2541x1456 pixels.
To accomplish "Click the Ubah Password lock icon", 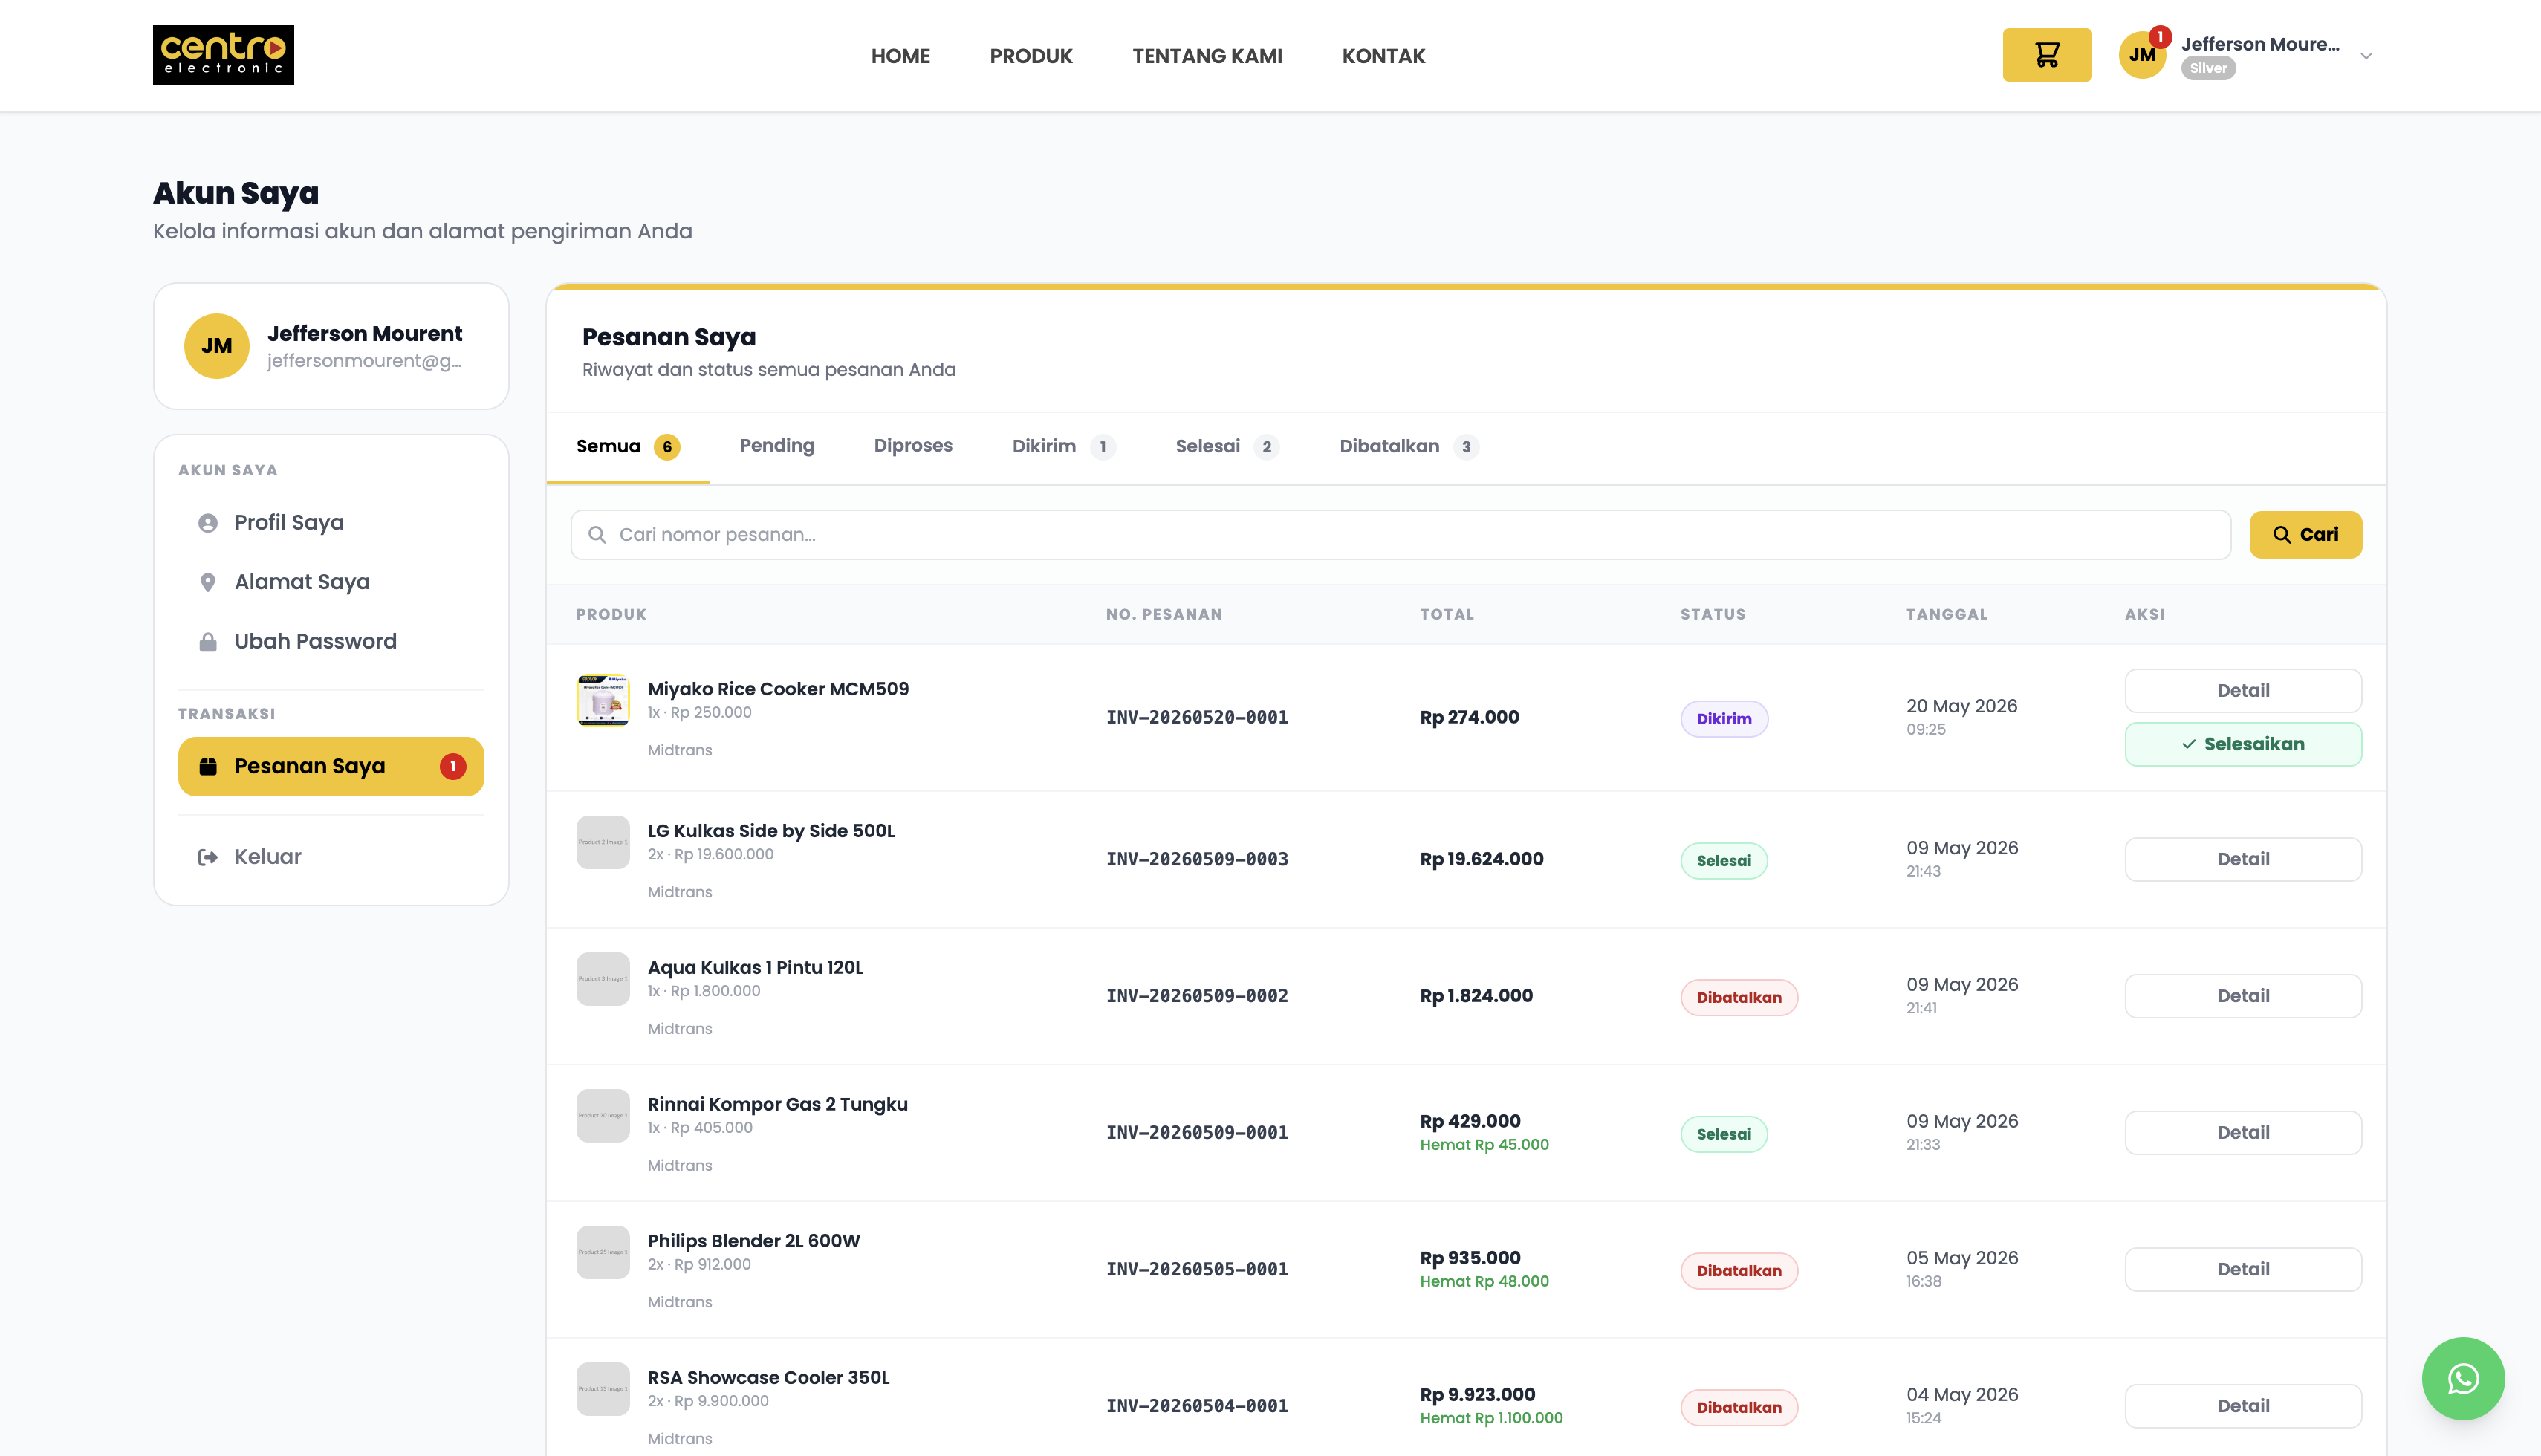I will [x=208, y=642].
